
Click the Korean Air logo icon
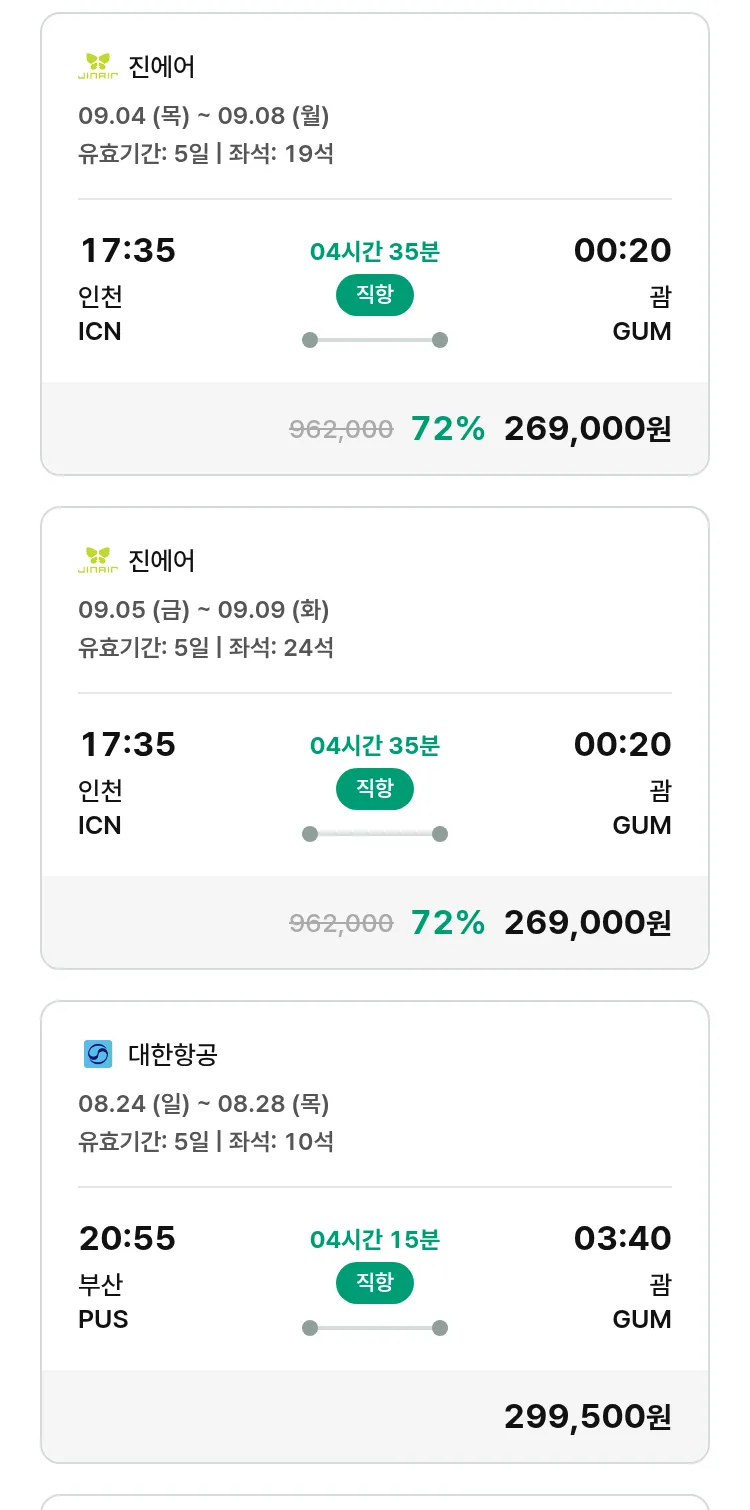click(x=98, y=1054)
